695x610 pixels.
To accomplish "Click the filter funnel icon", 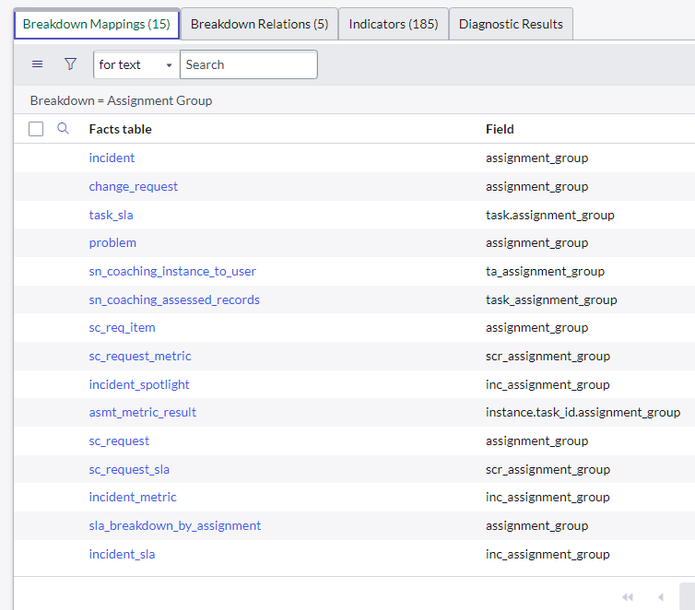I will tap(70, 64).
